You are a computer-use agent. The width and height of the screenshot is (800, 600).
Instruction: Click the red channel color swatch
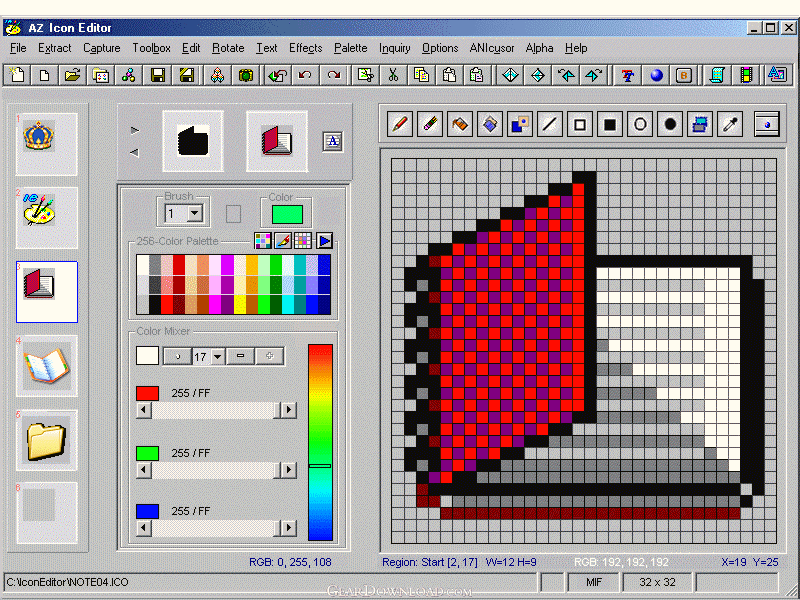(147, 393)
